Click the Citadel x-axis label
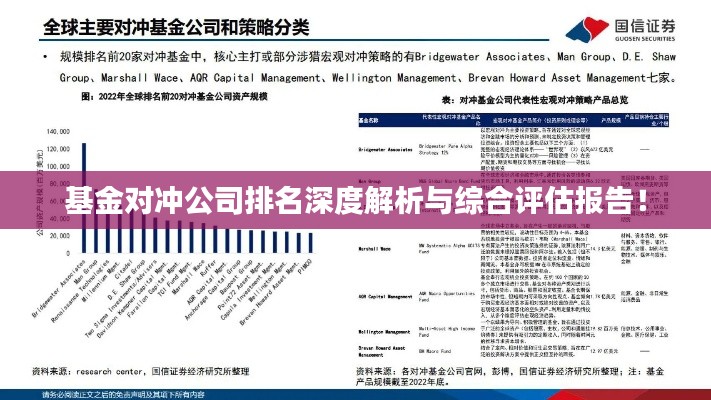The width and height of the screenshot is (711, 400). point(124,269)
